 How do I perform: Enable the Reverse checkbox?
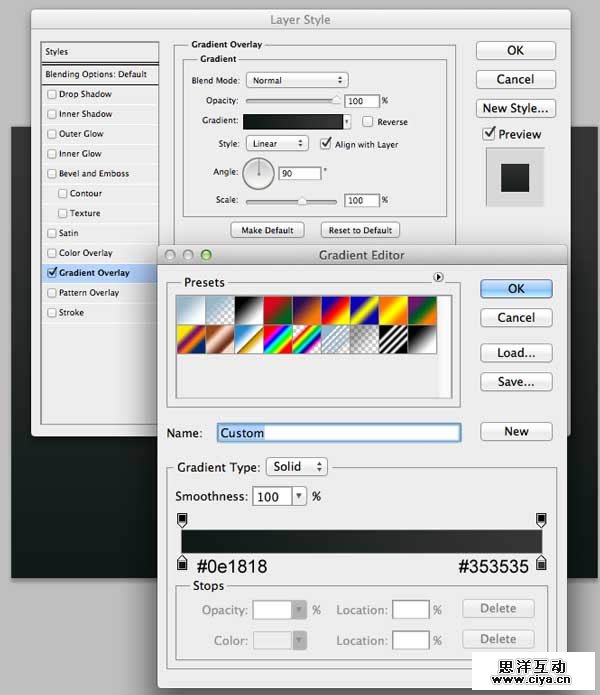[x=368, y=121]
